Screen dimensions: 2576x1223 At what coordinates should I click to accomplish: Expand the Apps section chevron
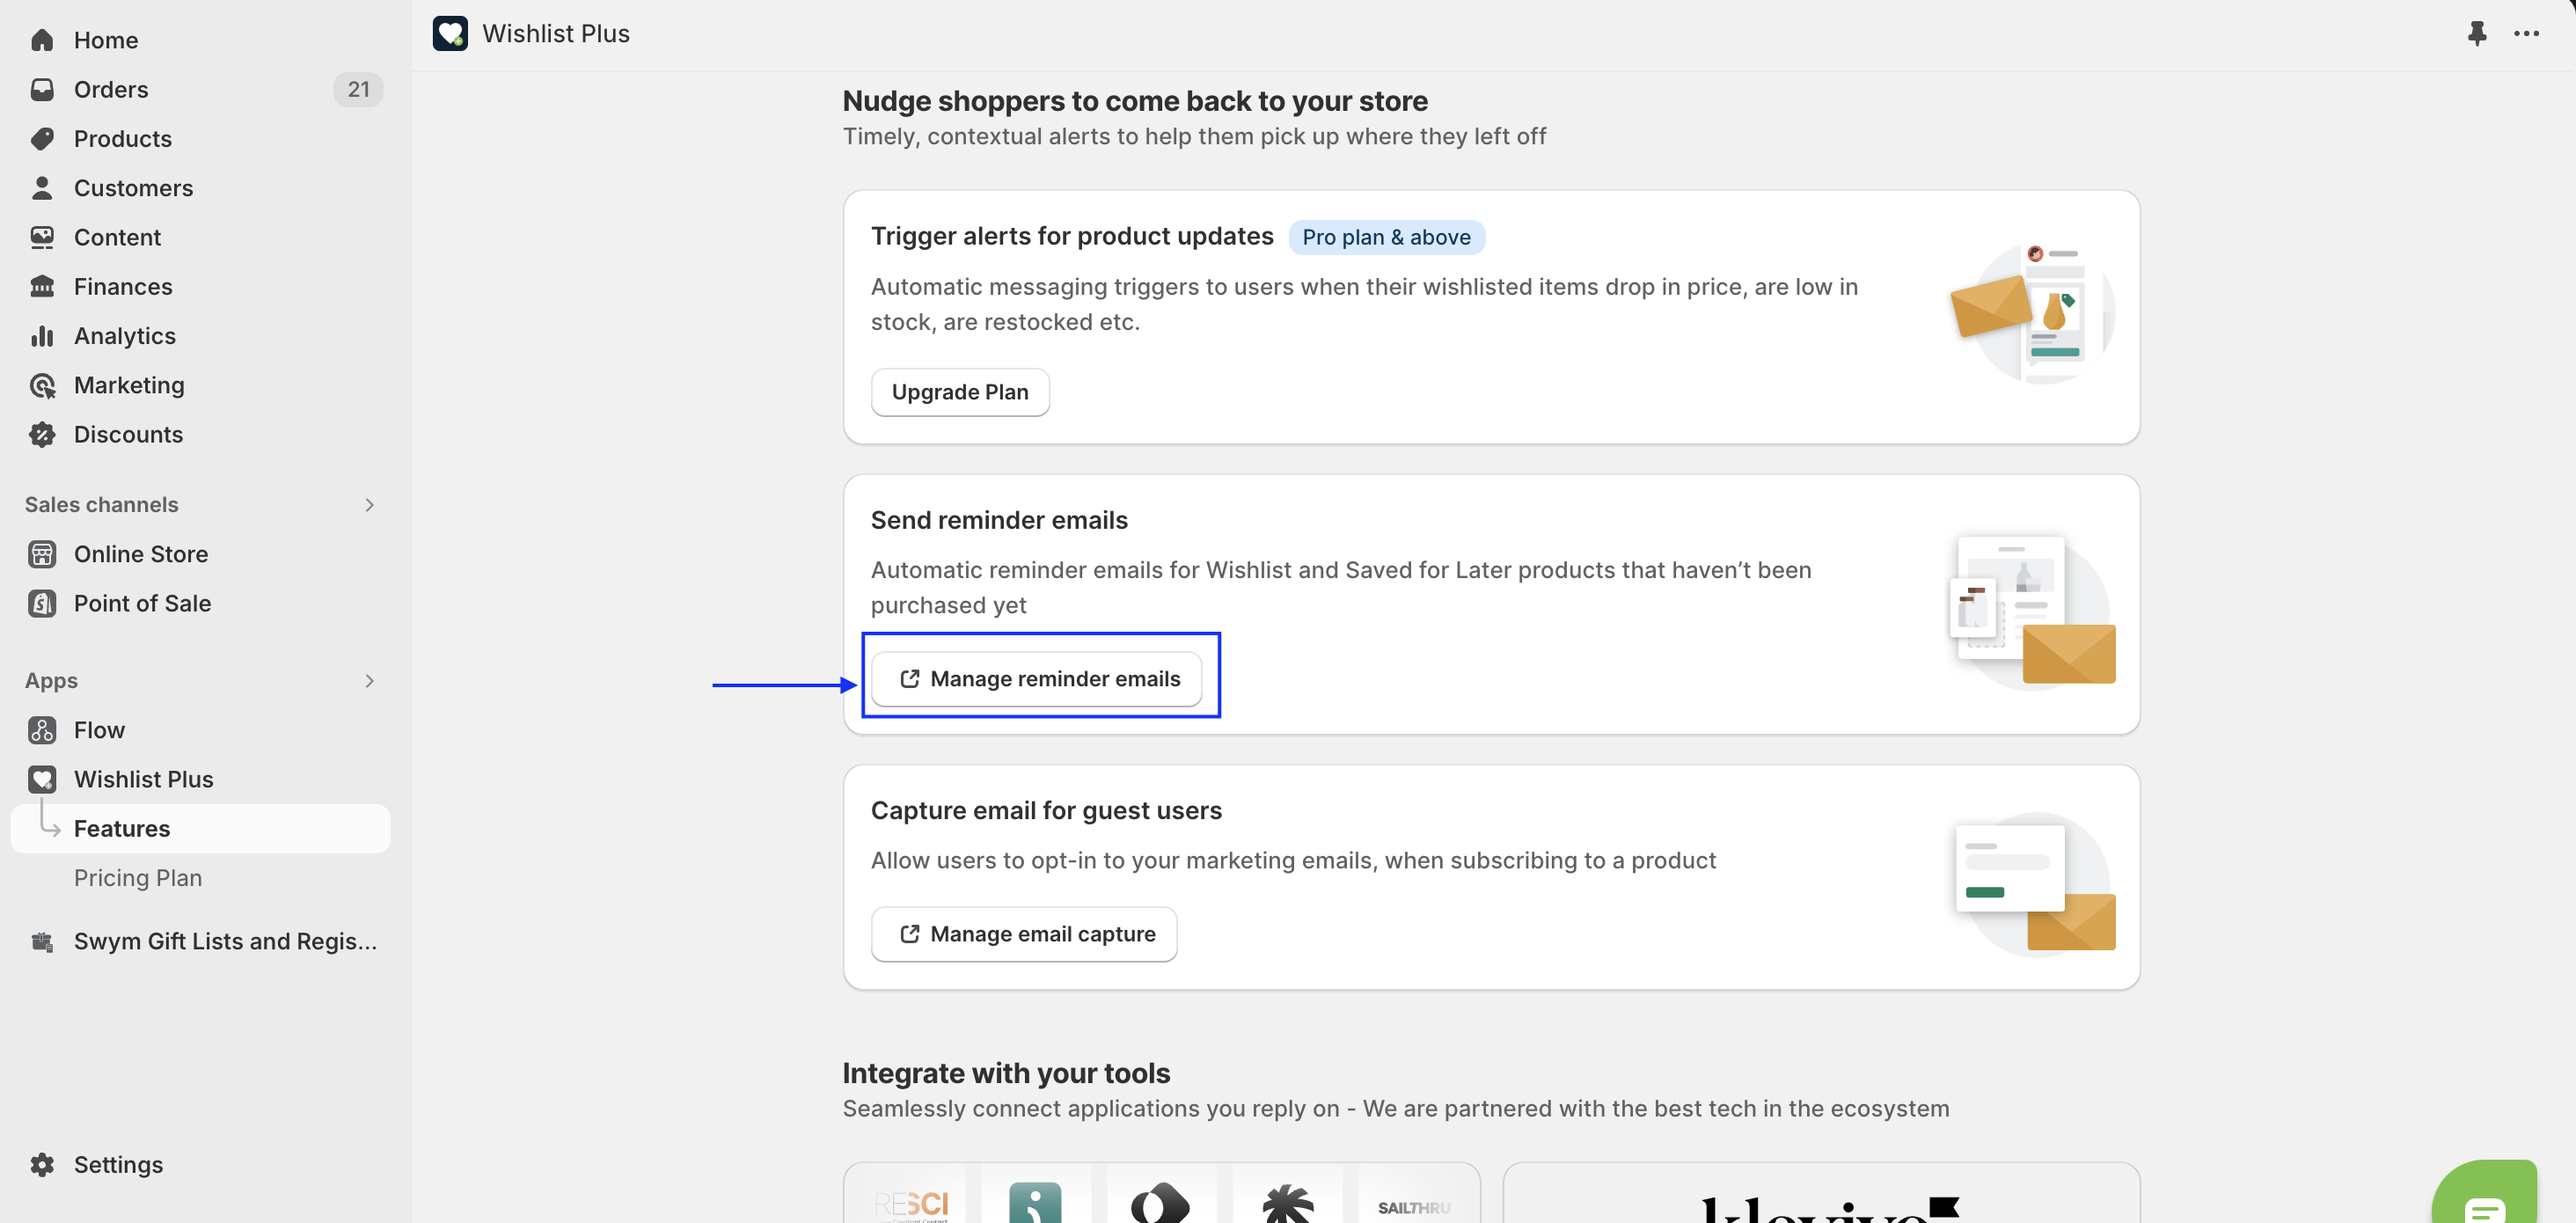(369, 681)
